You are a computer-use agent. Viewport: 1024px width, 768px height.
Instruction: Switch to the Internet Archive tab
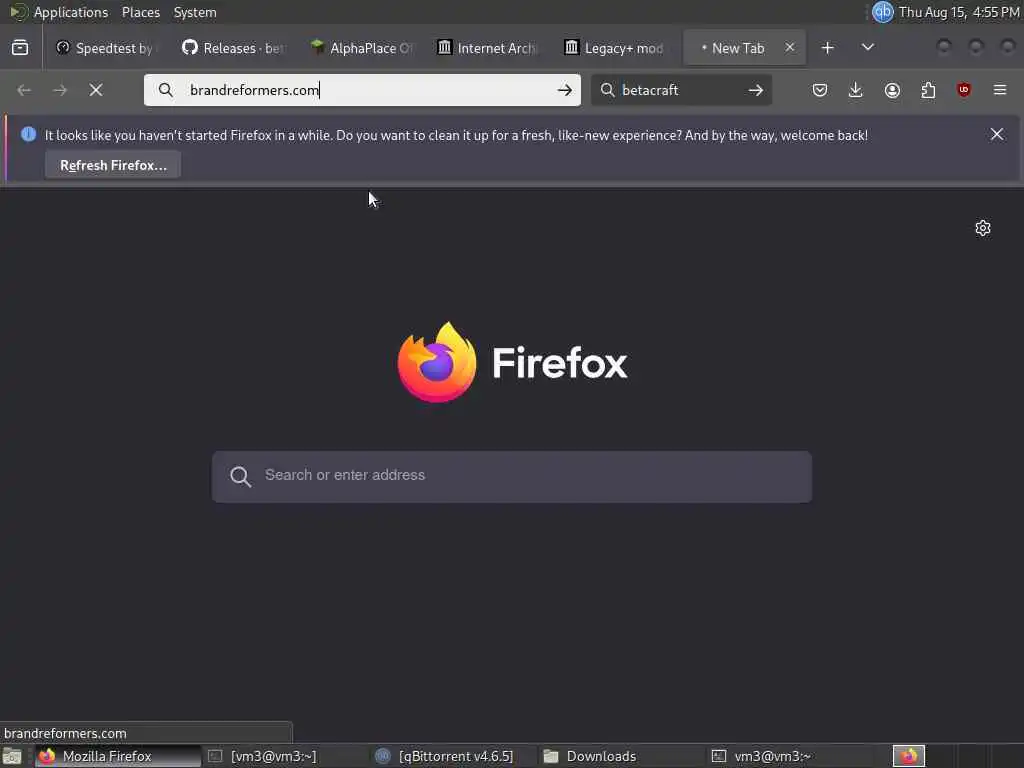click(x=488, y=48)
